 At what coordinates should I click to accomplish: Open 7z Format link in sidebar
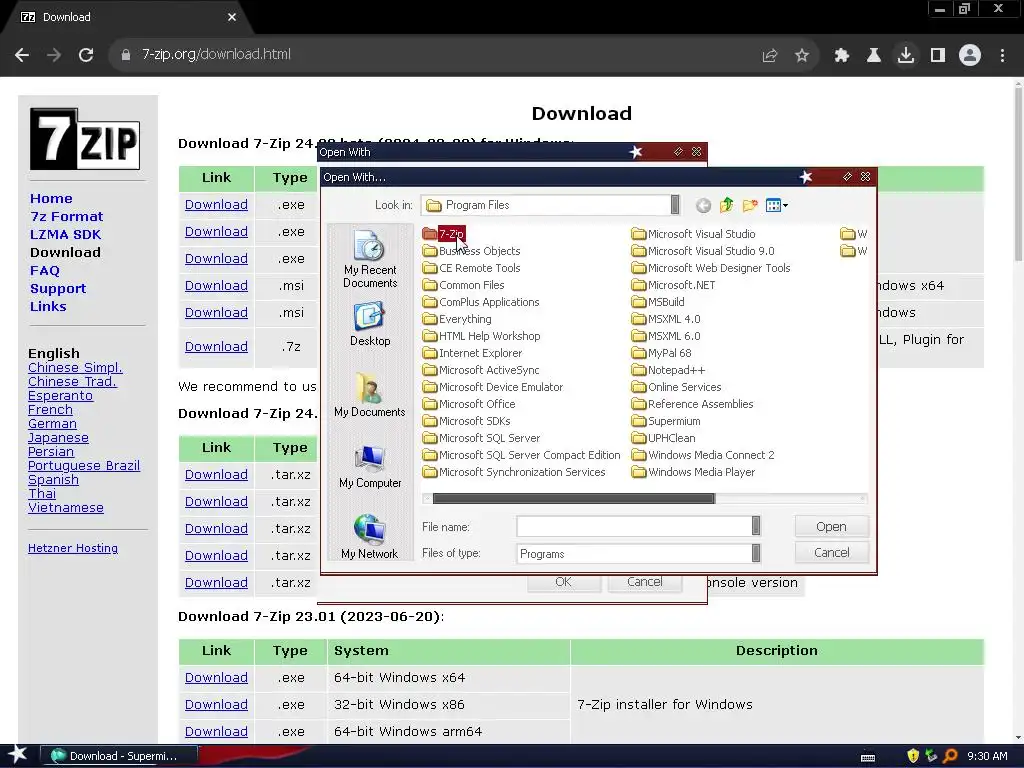67,216
